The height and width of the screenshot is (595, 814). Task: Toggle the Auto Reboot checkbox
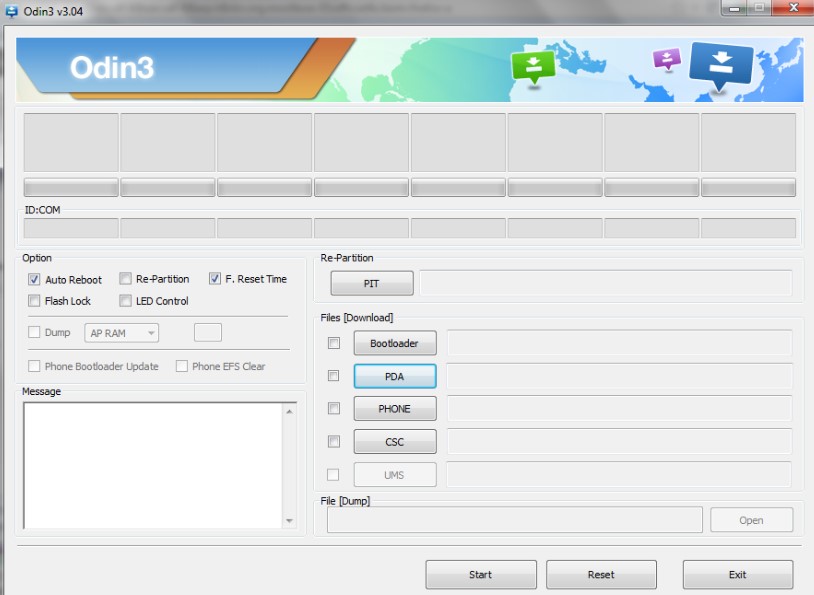tap(34, 279)
